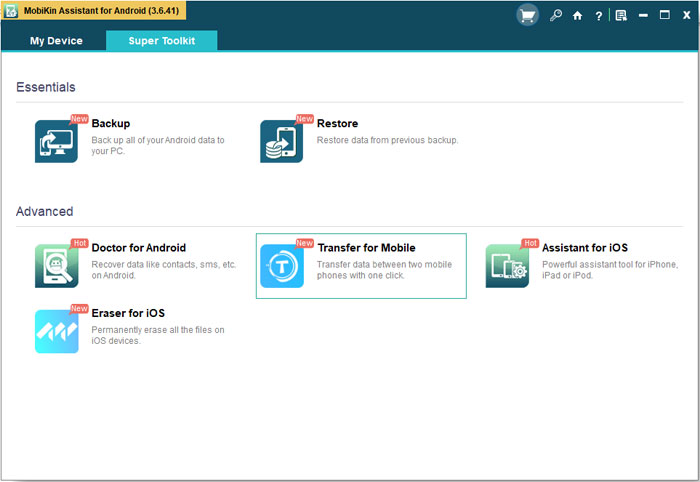The height and width of the screenshot is (482, 700).
Task: Click the New badge on Backup
Action: [79, 119]
